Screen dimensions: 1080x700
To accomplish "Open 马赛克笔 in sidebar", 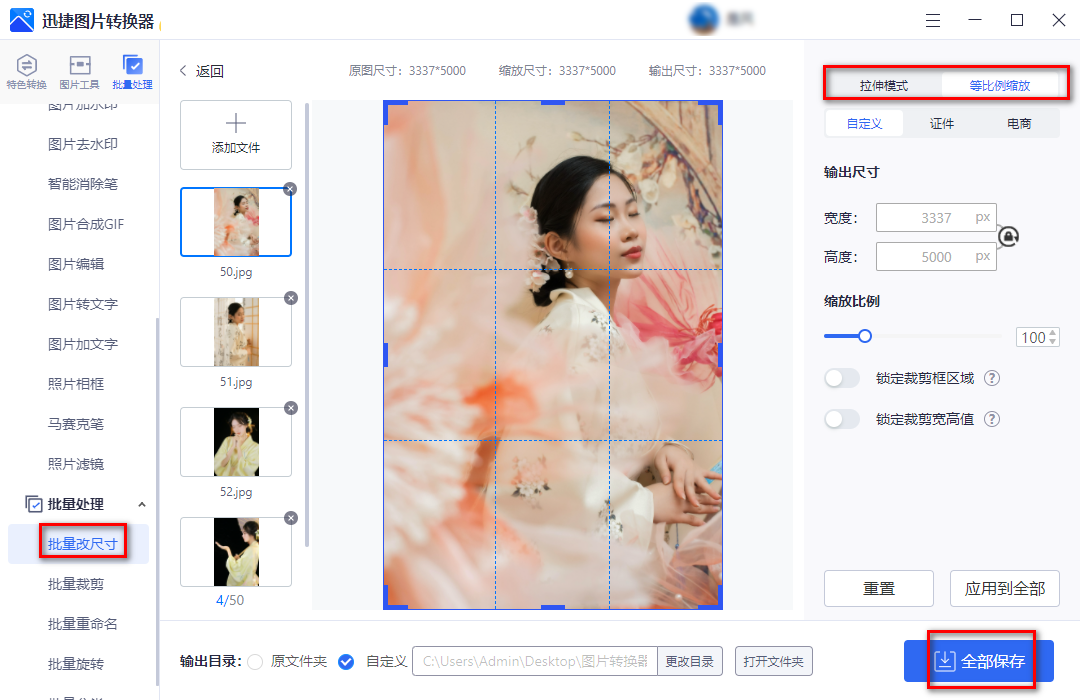I will click(x=76, y=424).
